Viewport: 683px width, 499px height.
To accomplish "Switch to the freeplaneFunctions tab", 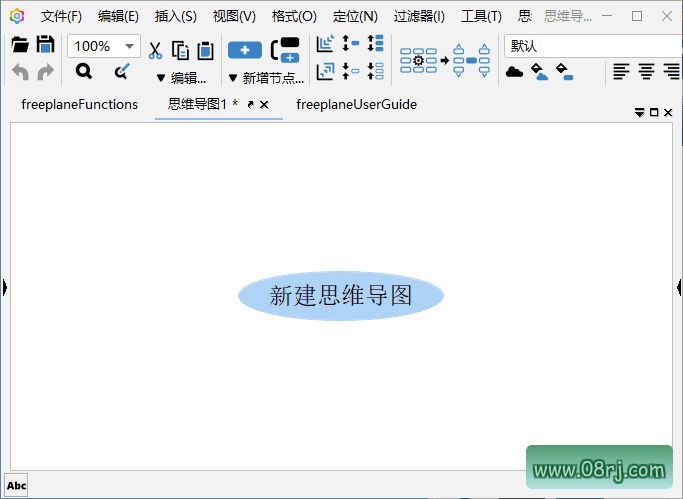I will pos(79,105).
